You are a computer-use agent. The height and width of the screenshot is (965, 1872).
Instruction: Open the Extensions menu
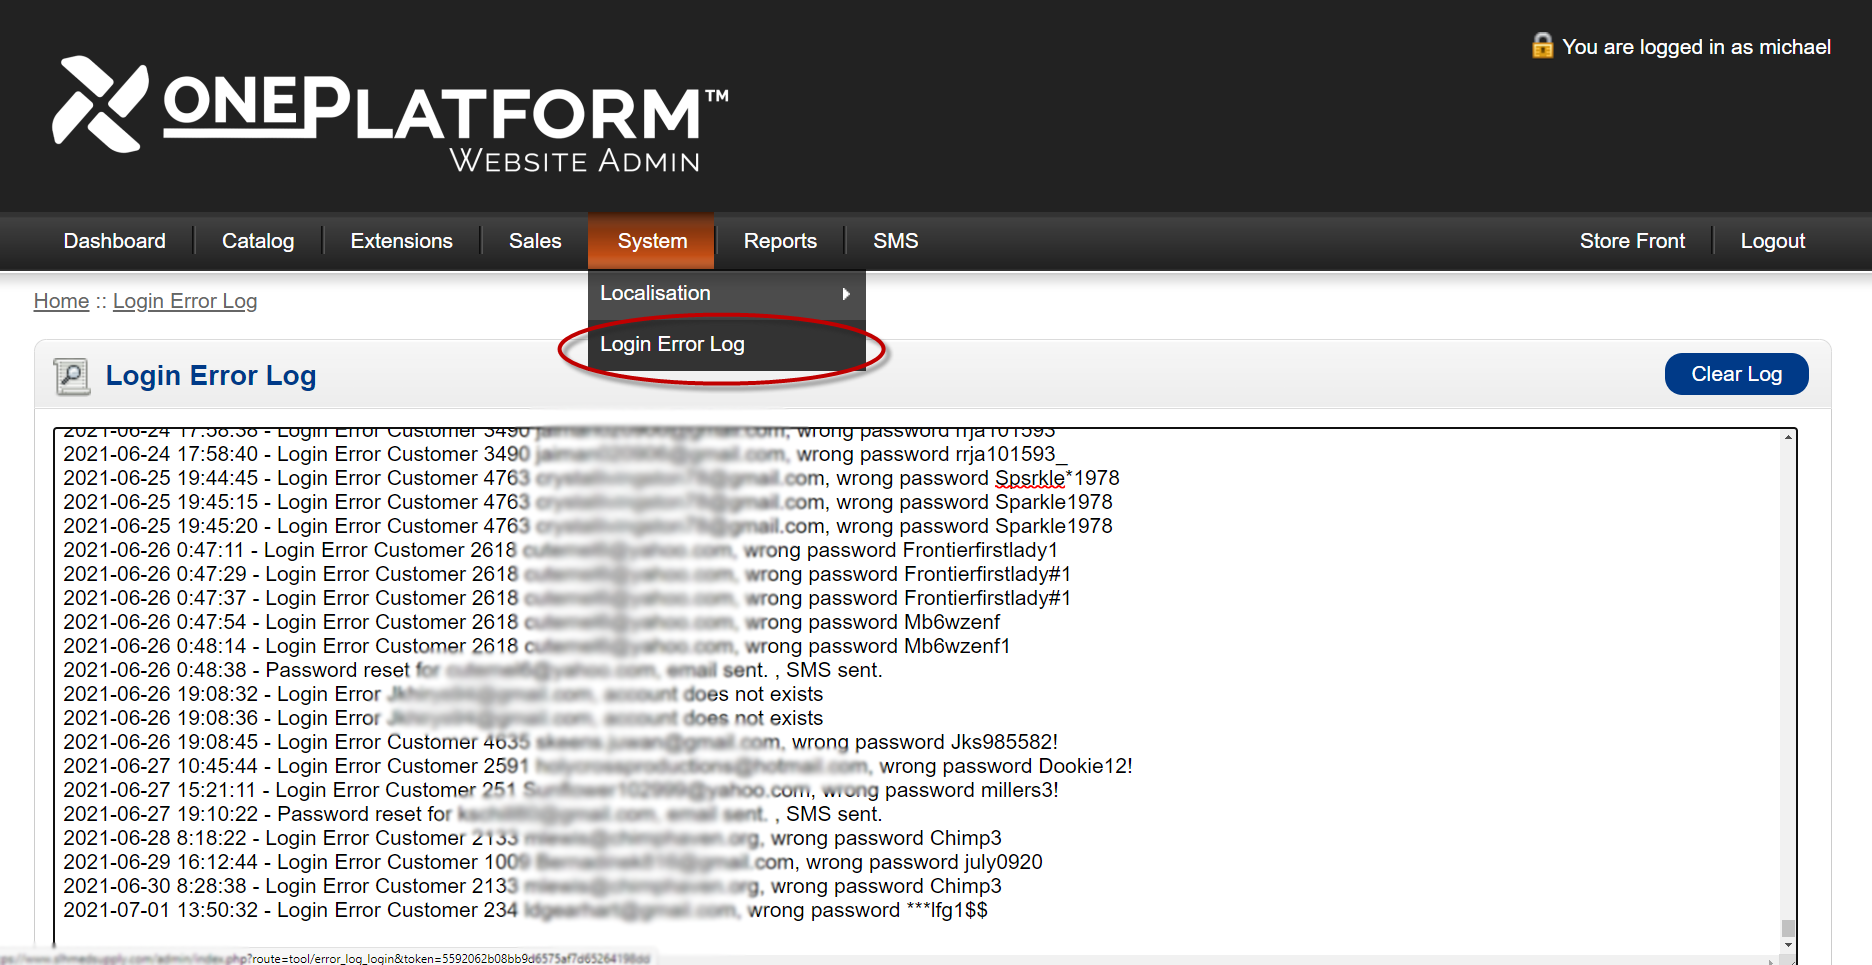(402, 241)
